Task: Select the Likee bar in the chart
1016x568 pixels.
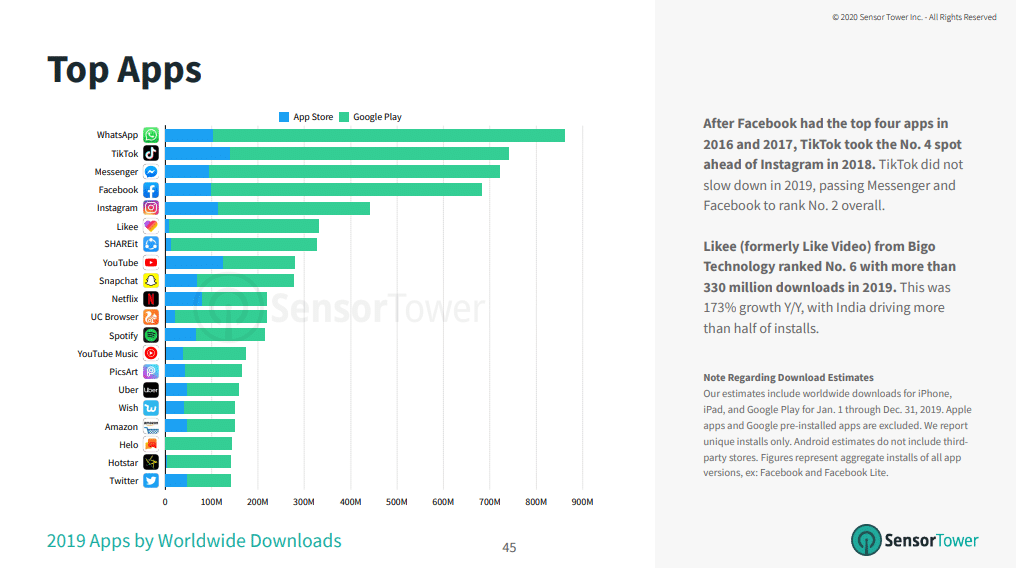Action: [x=243, y=226]
